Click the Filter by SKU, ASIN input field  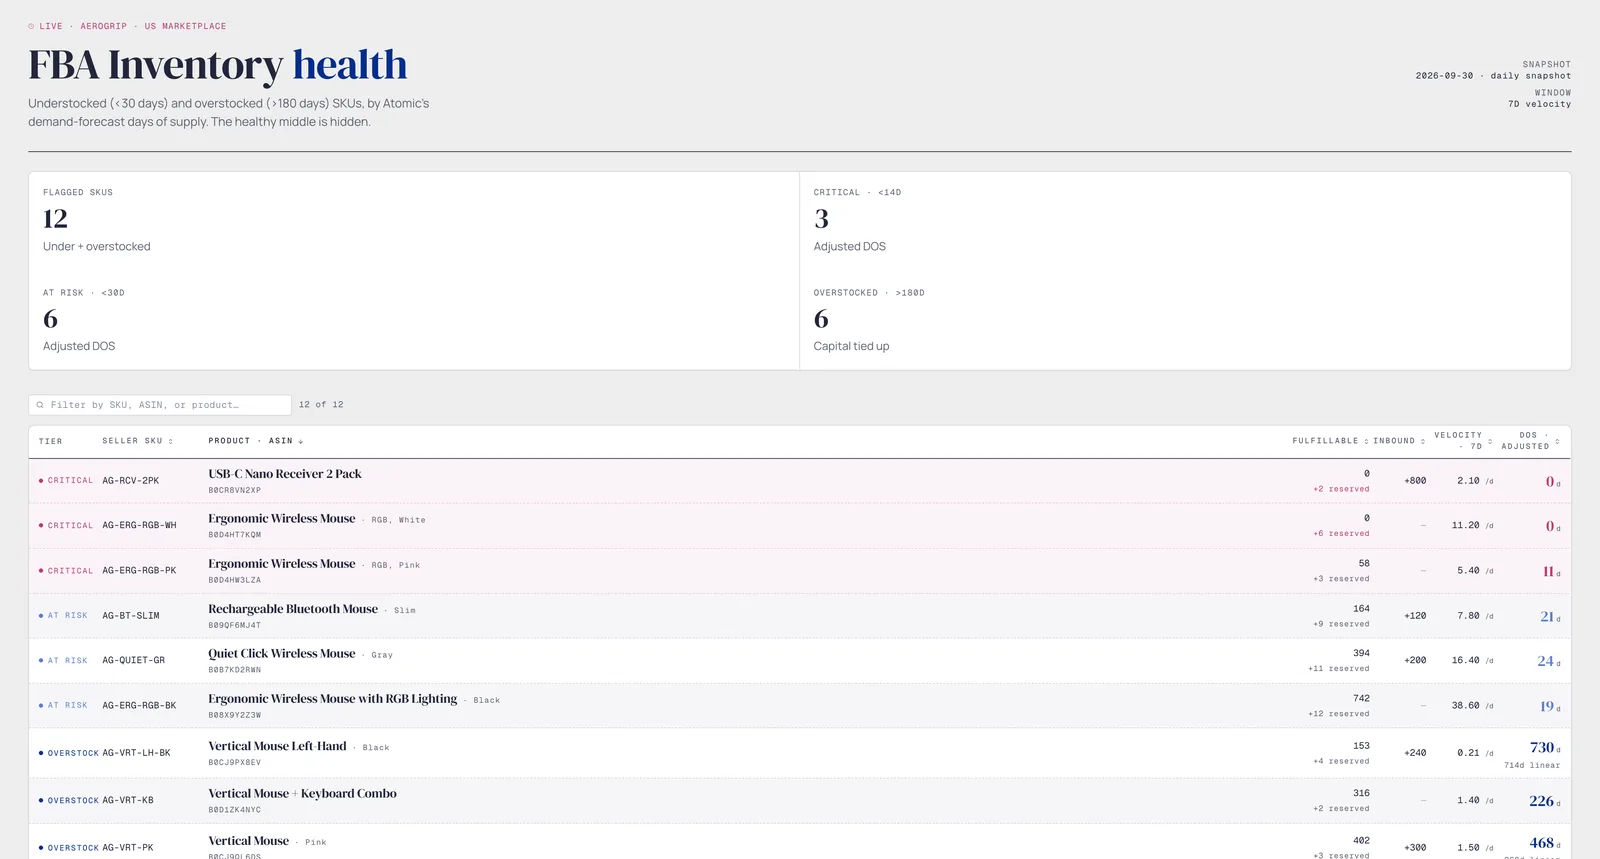tap(160, 405)
